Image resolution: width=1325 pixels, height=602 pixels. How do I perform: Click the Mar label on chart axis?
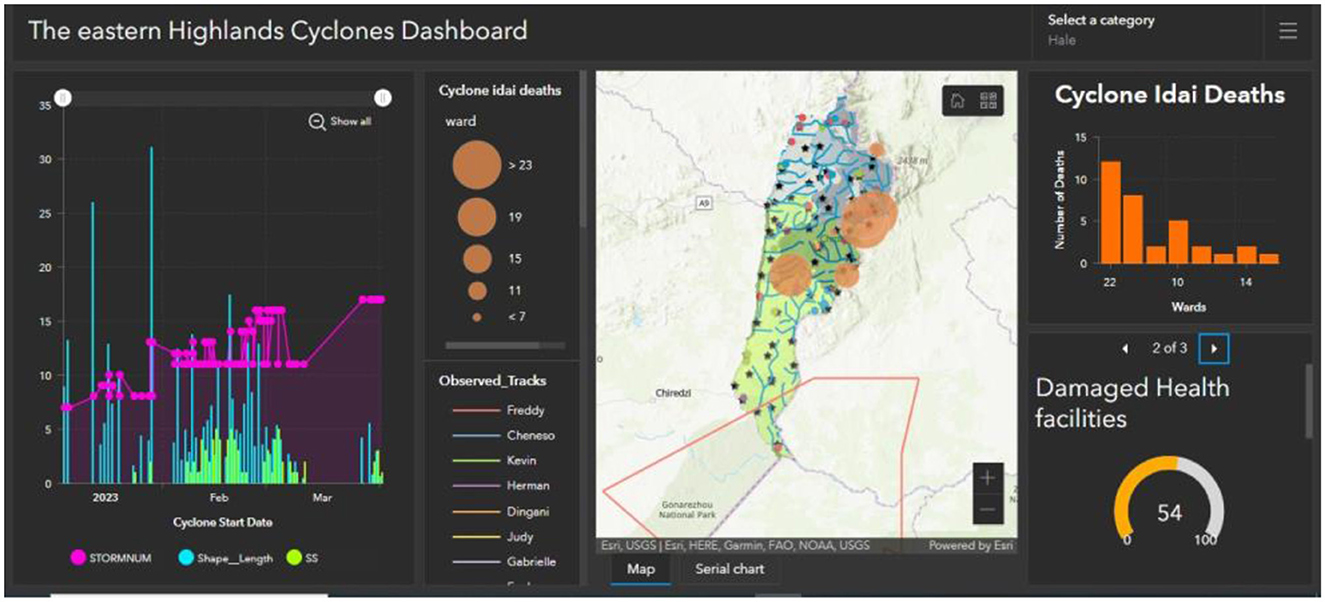tap(322, 497)
